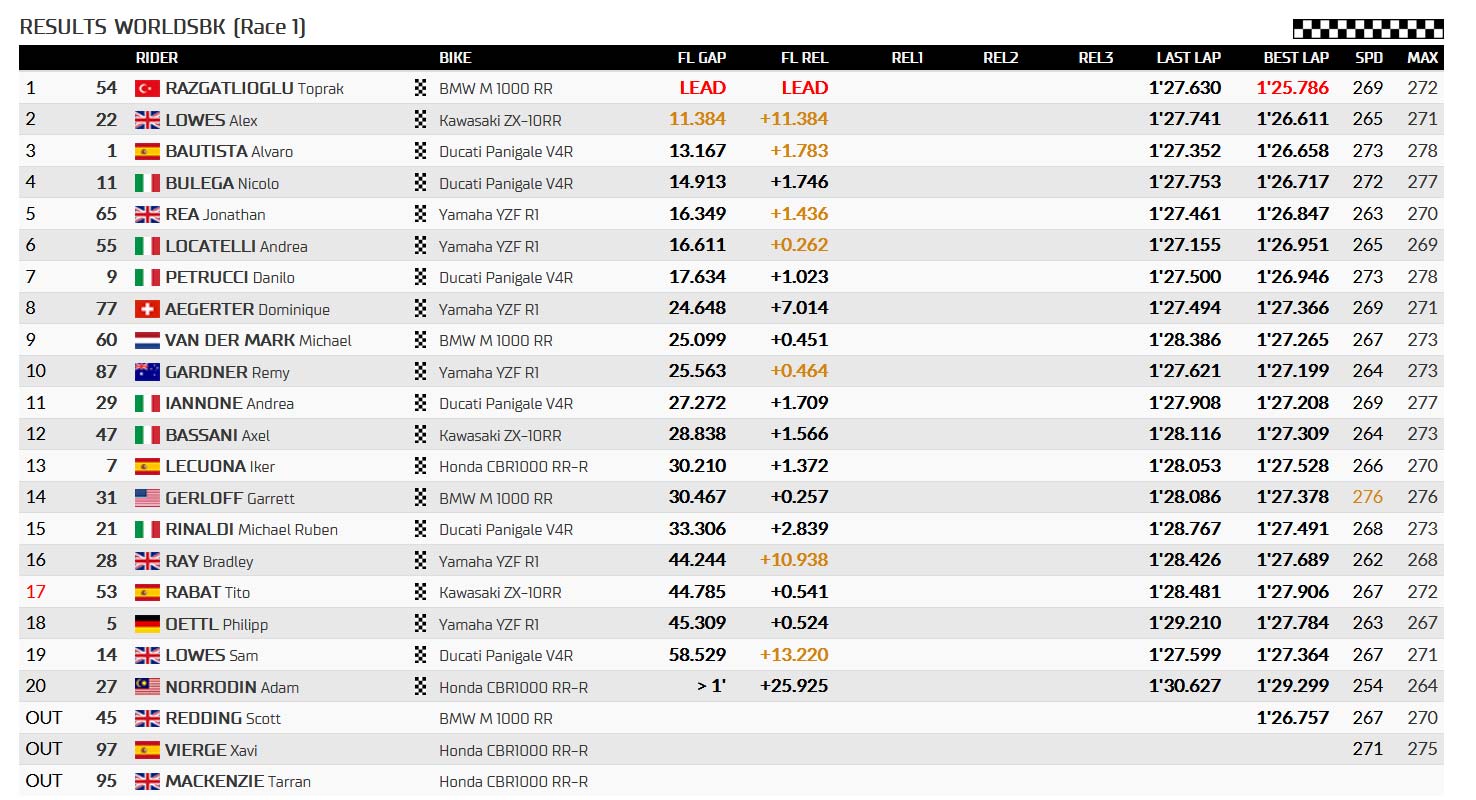Select rider IANNONE Andrea
The height and width of the screenshot is (800, 1476).
point(229,403)
